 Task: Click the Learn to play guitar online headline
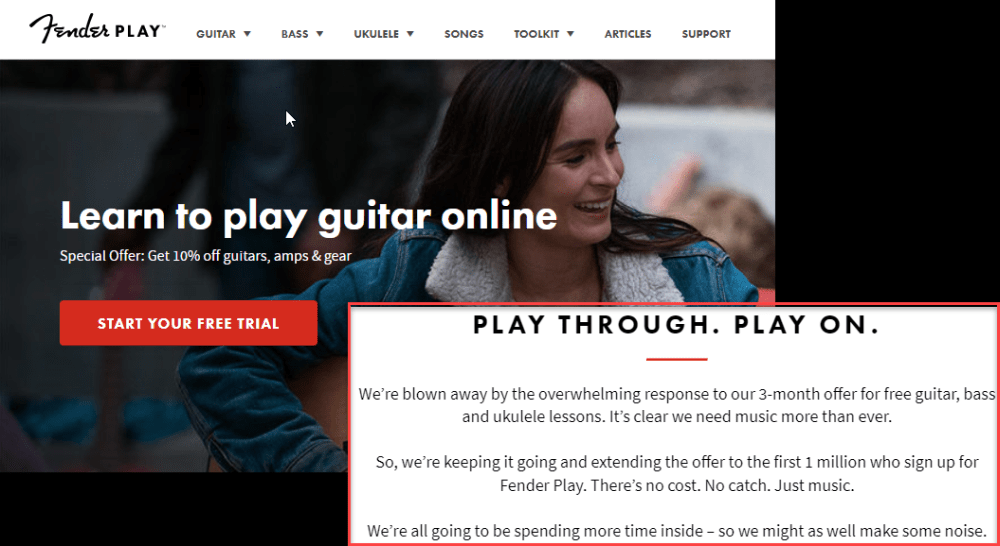[309, 217]
